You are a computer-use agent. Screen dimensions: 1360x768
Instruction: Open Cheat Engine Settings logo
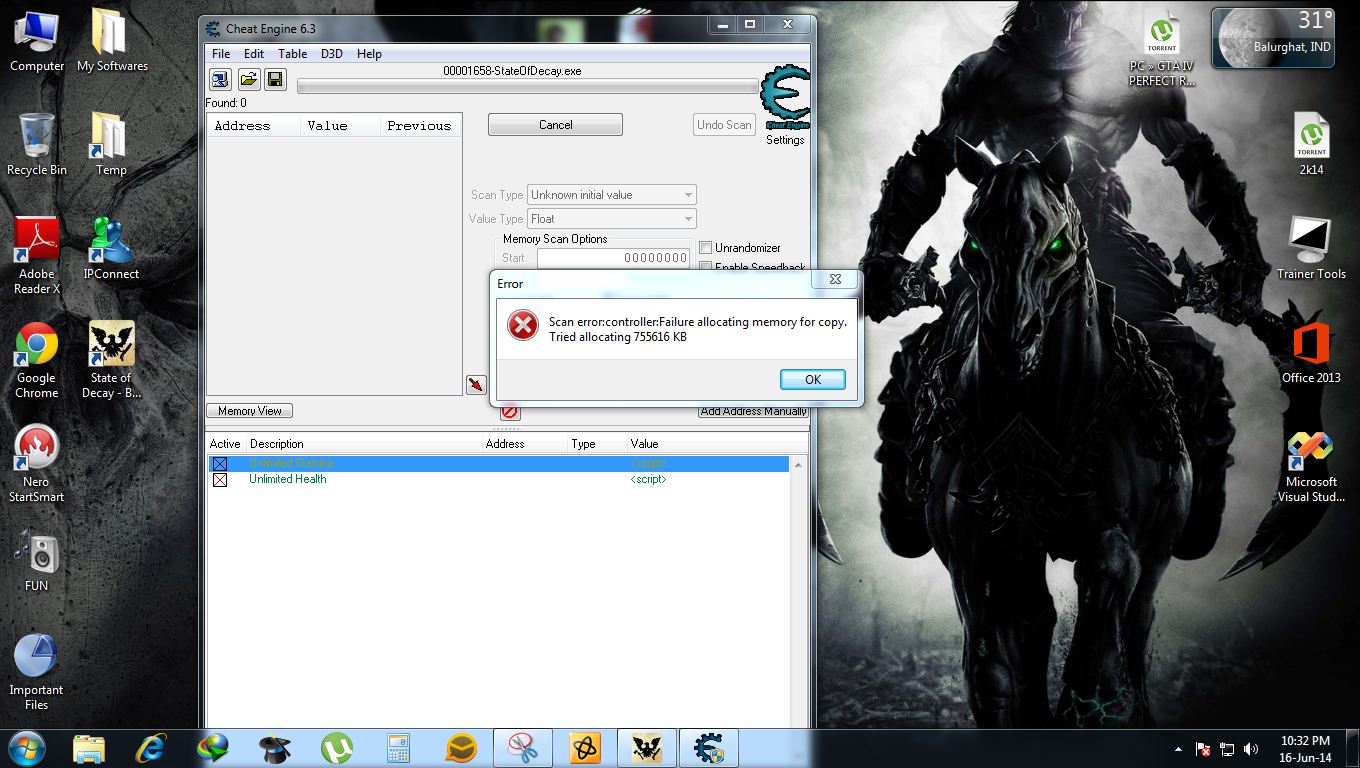pos(784,100)
